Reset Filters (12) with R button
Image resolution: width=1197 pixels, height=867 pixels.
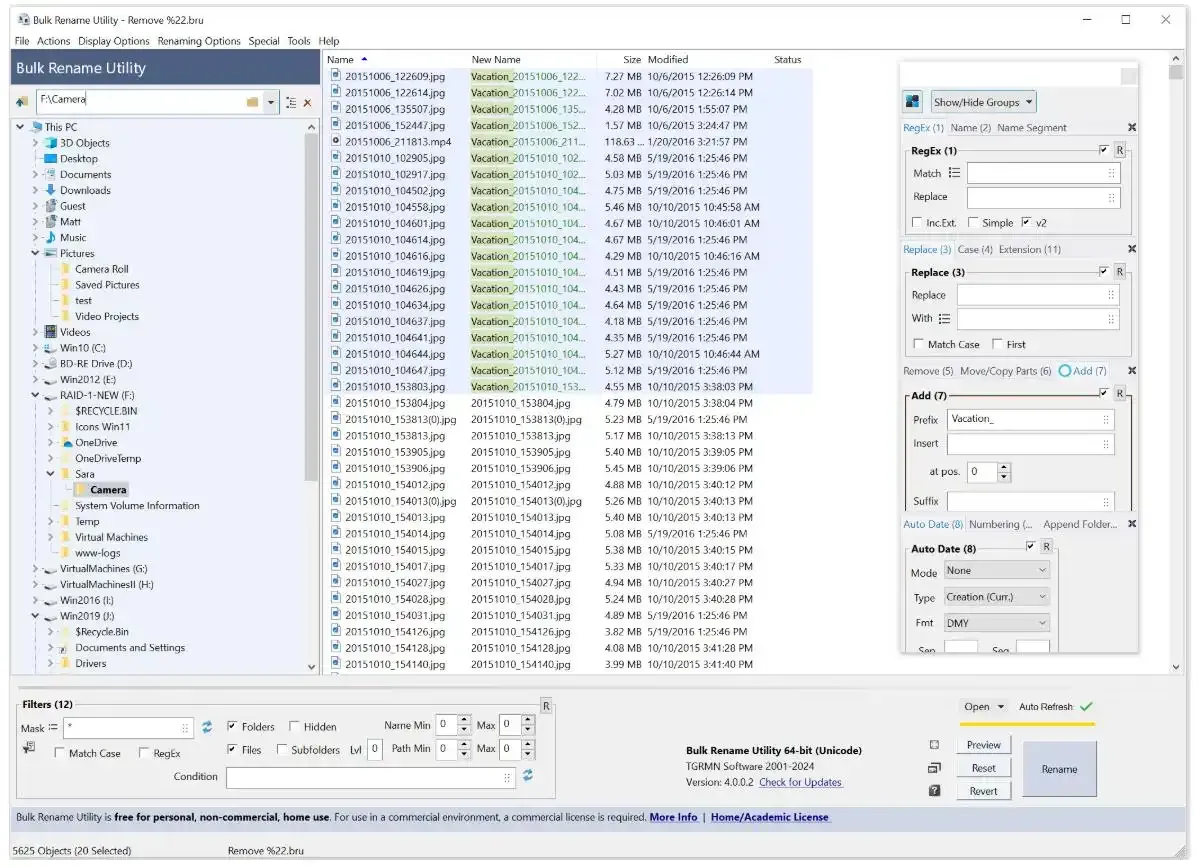(547, 707)
